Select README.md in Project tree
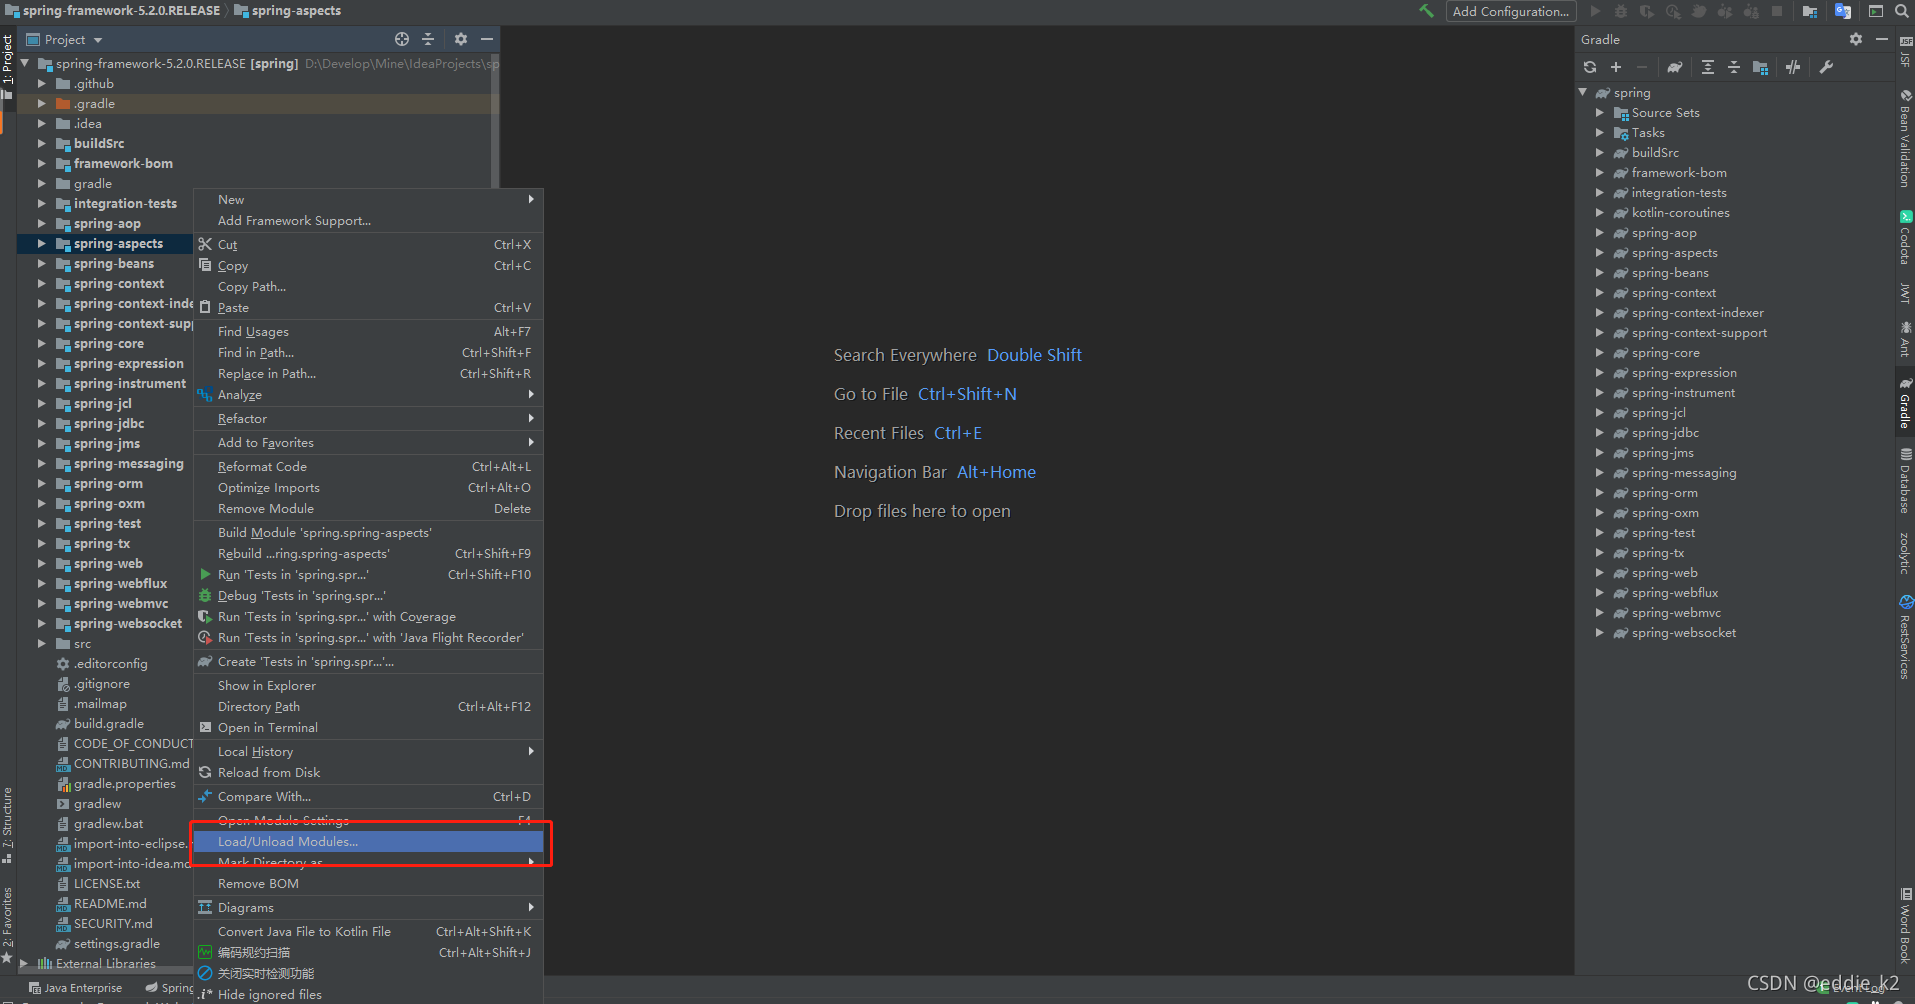 tap(110, 903)
